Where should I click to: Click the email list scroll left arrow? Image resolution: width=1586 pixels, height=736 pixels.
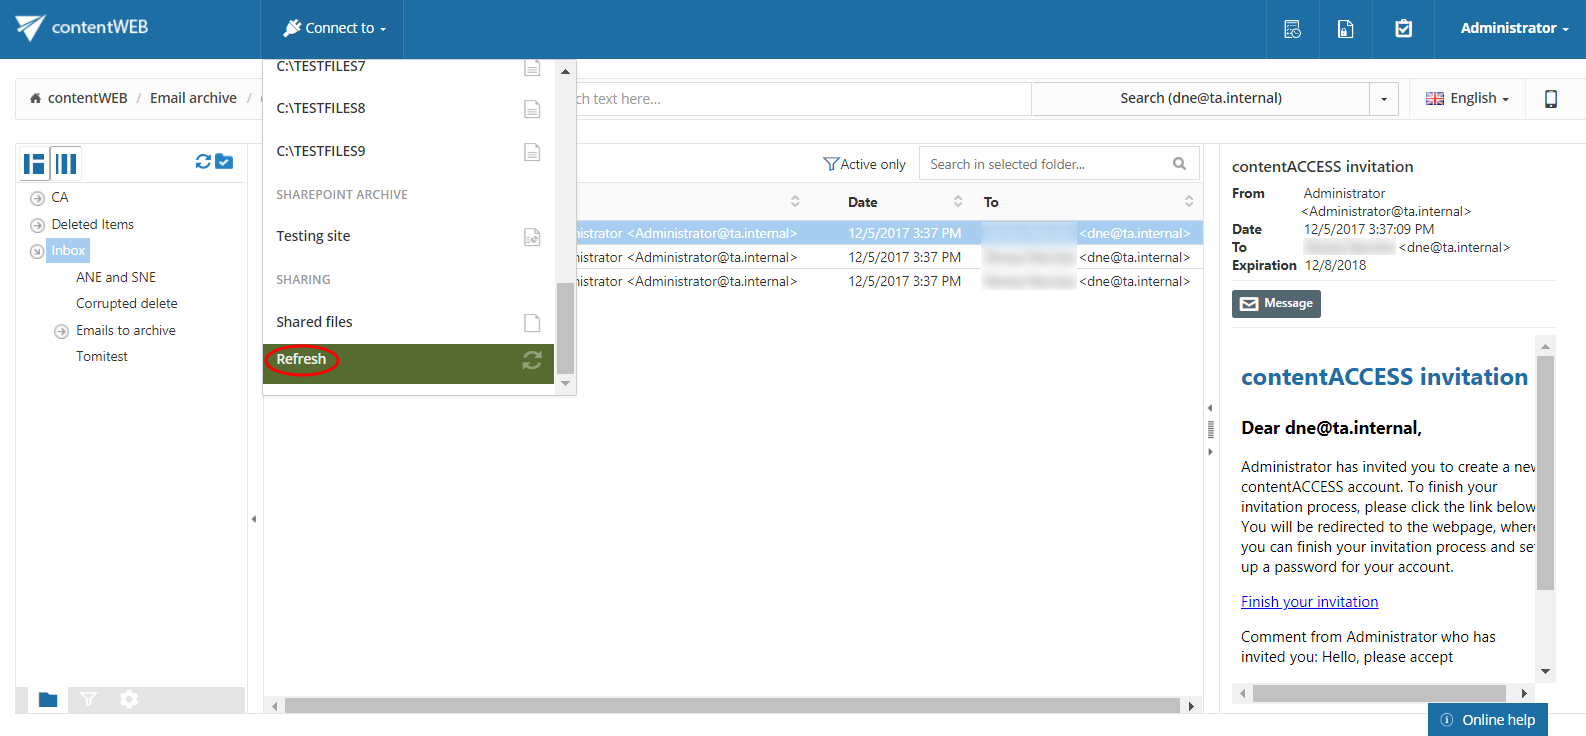275,706
